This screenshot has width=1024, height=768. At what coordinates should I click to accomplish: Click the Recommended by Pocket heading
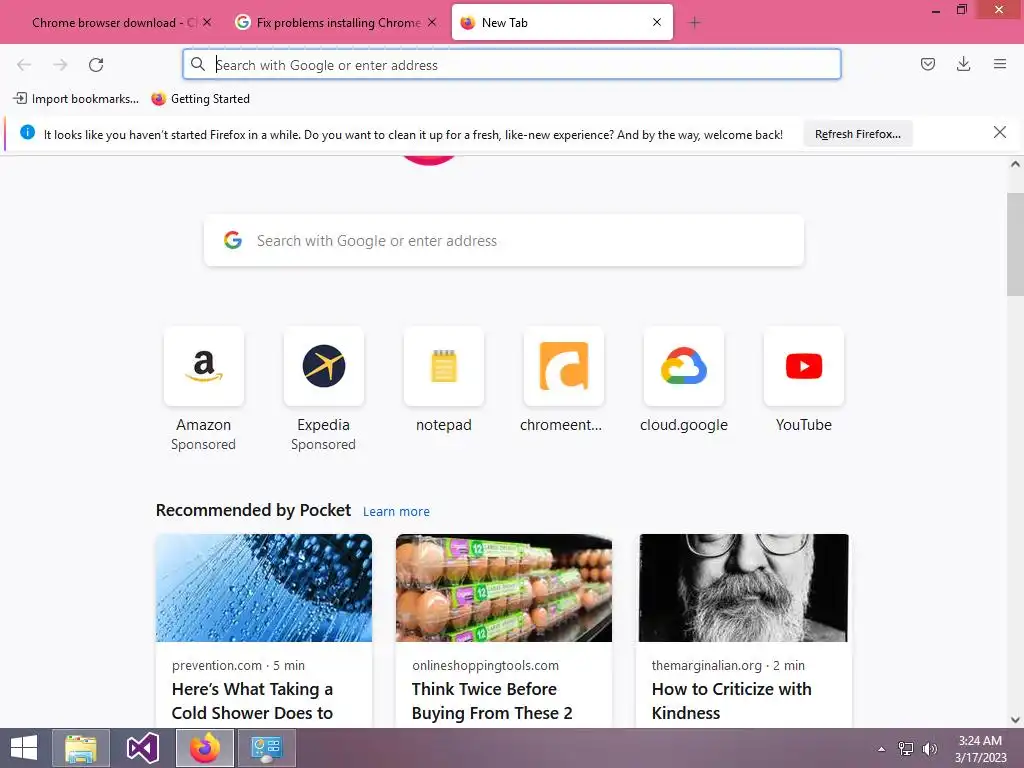(x=253, y=510)
